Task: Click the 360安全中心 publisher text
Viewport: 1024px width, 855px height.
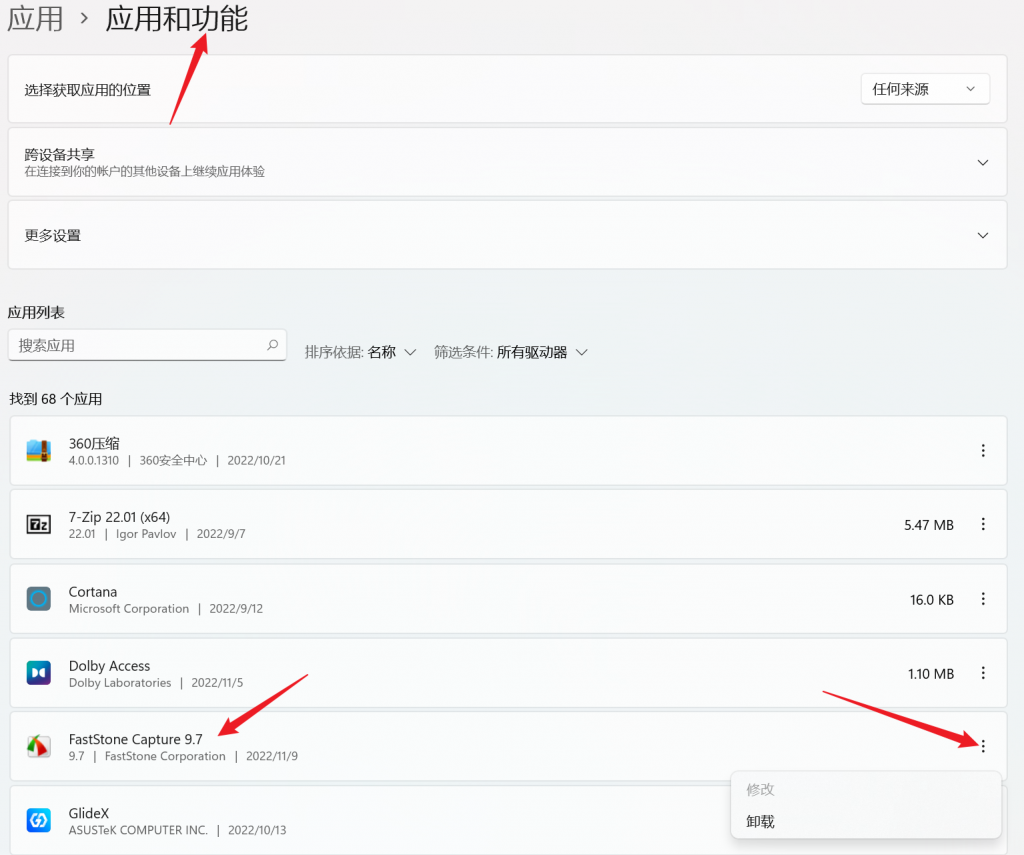Action: [173, 460]
